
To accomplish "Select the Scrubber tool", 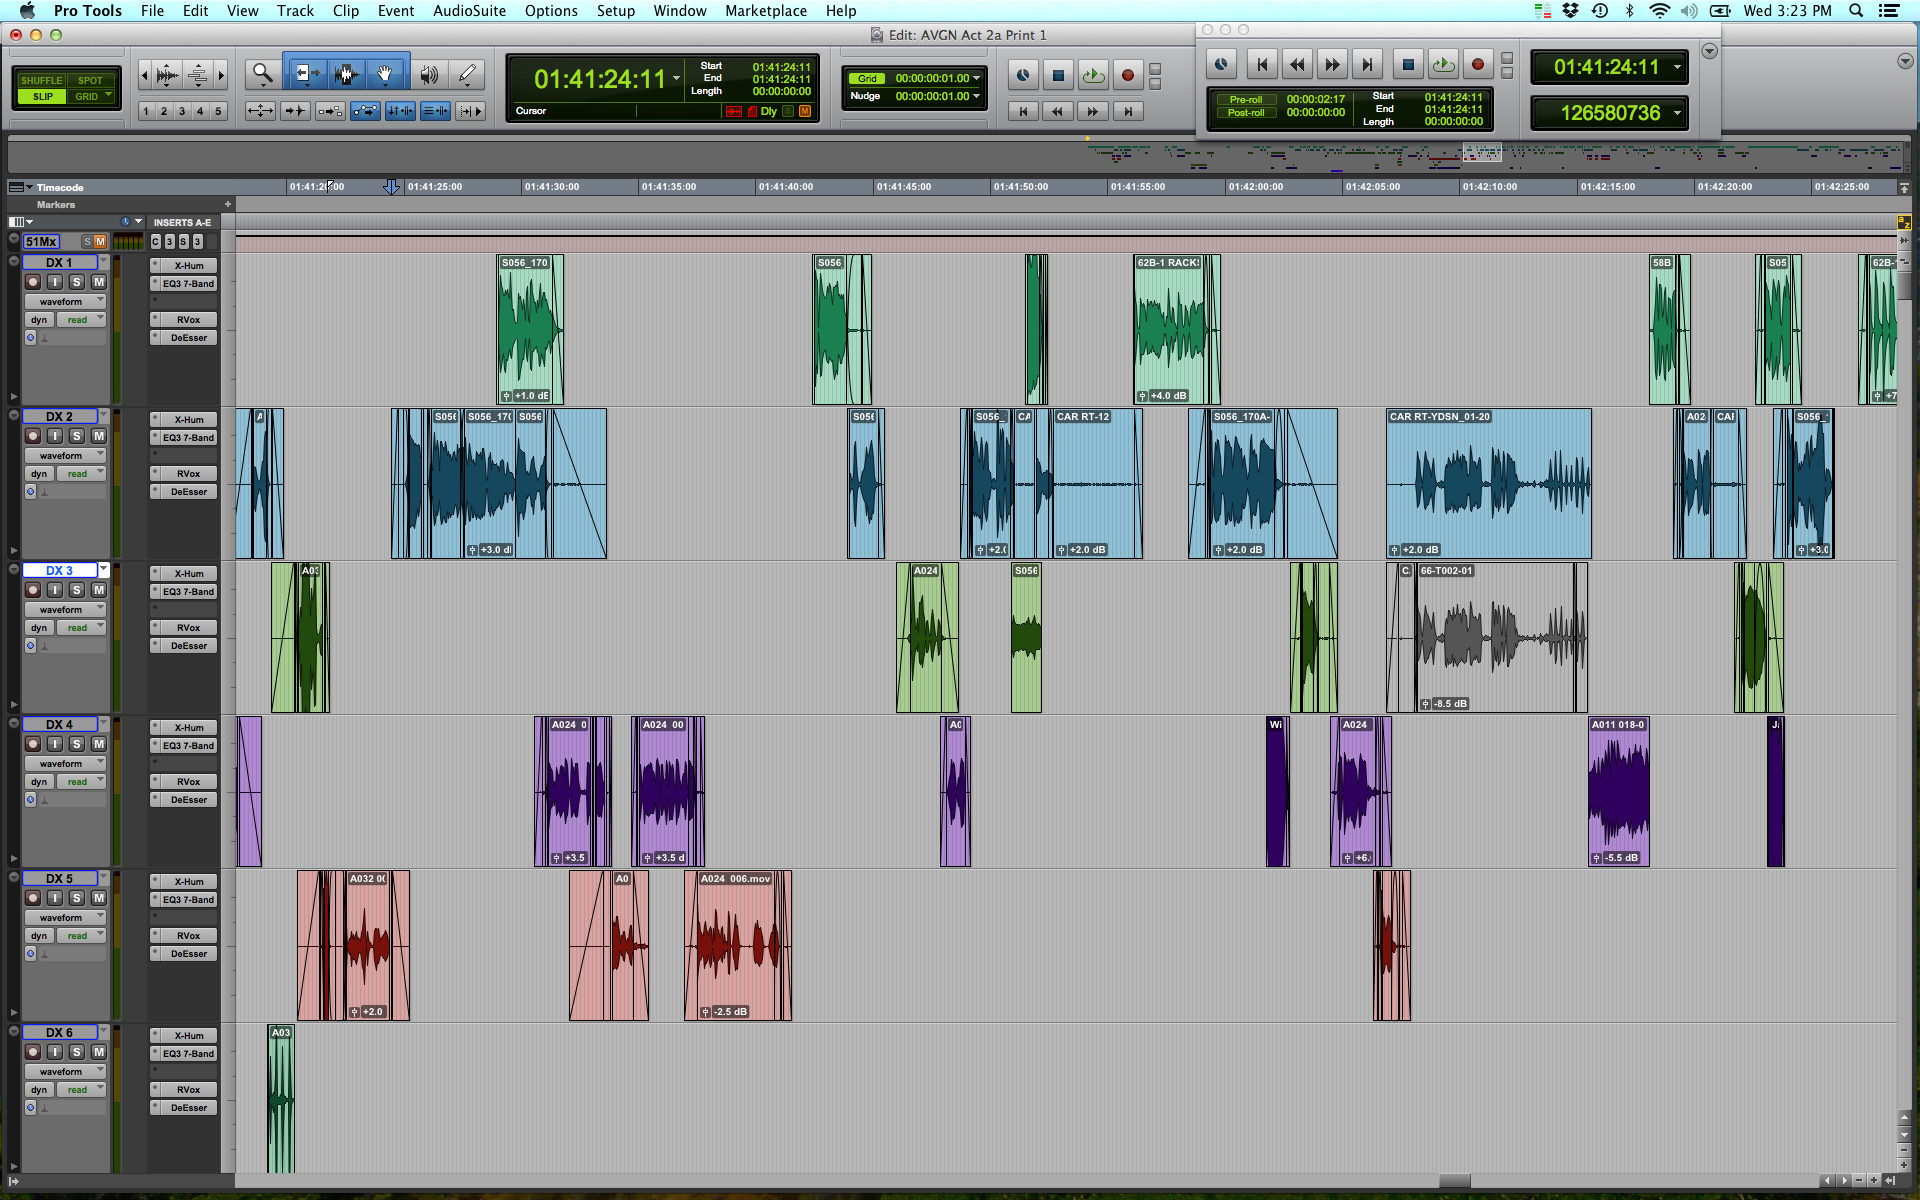I will pos(429,73).
